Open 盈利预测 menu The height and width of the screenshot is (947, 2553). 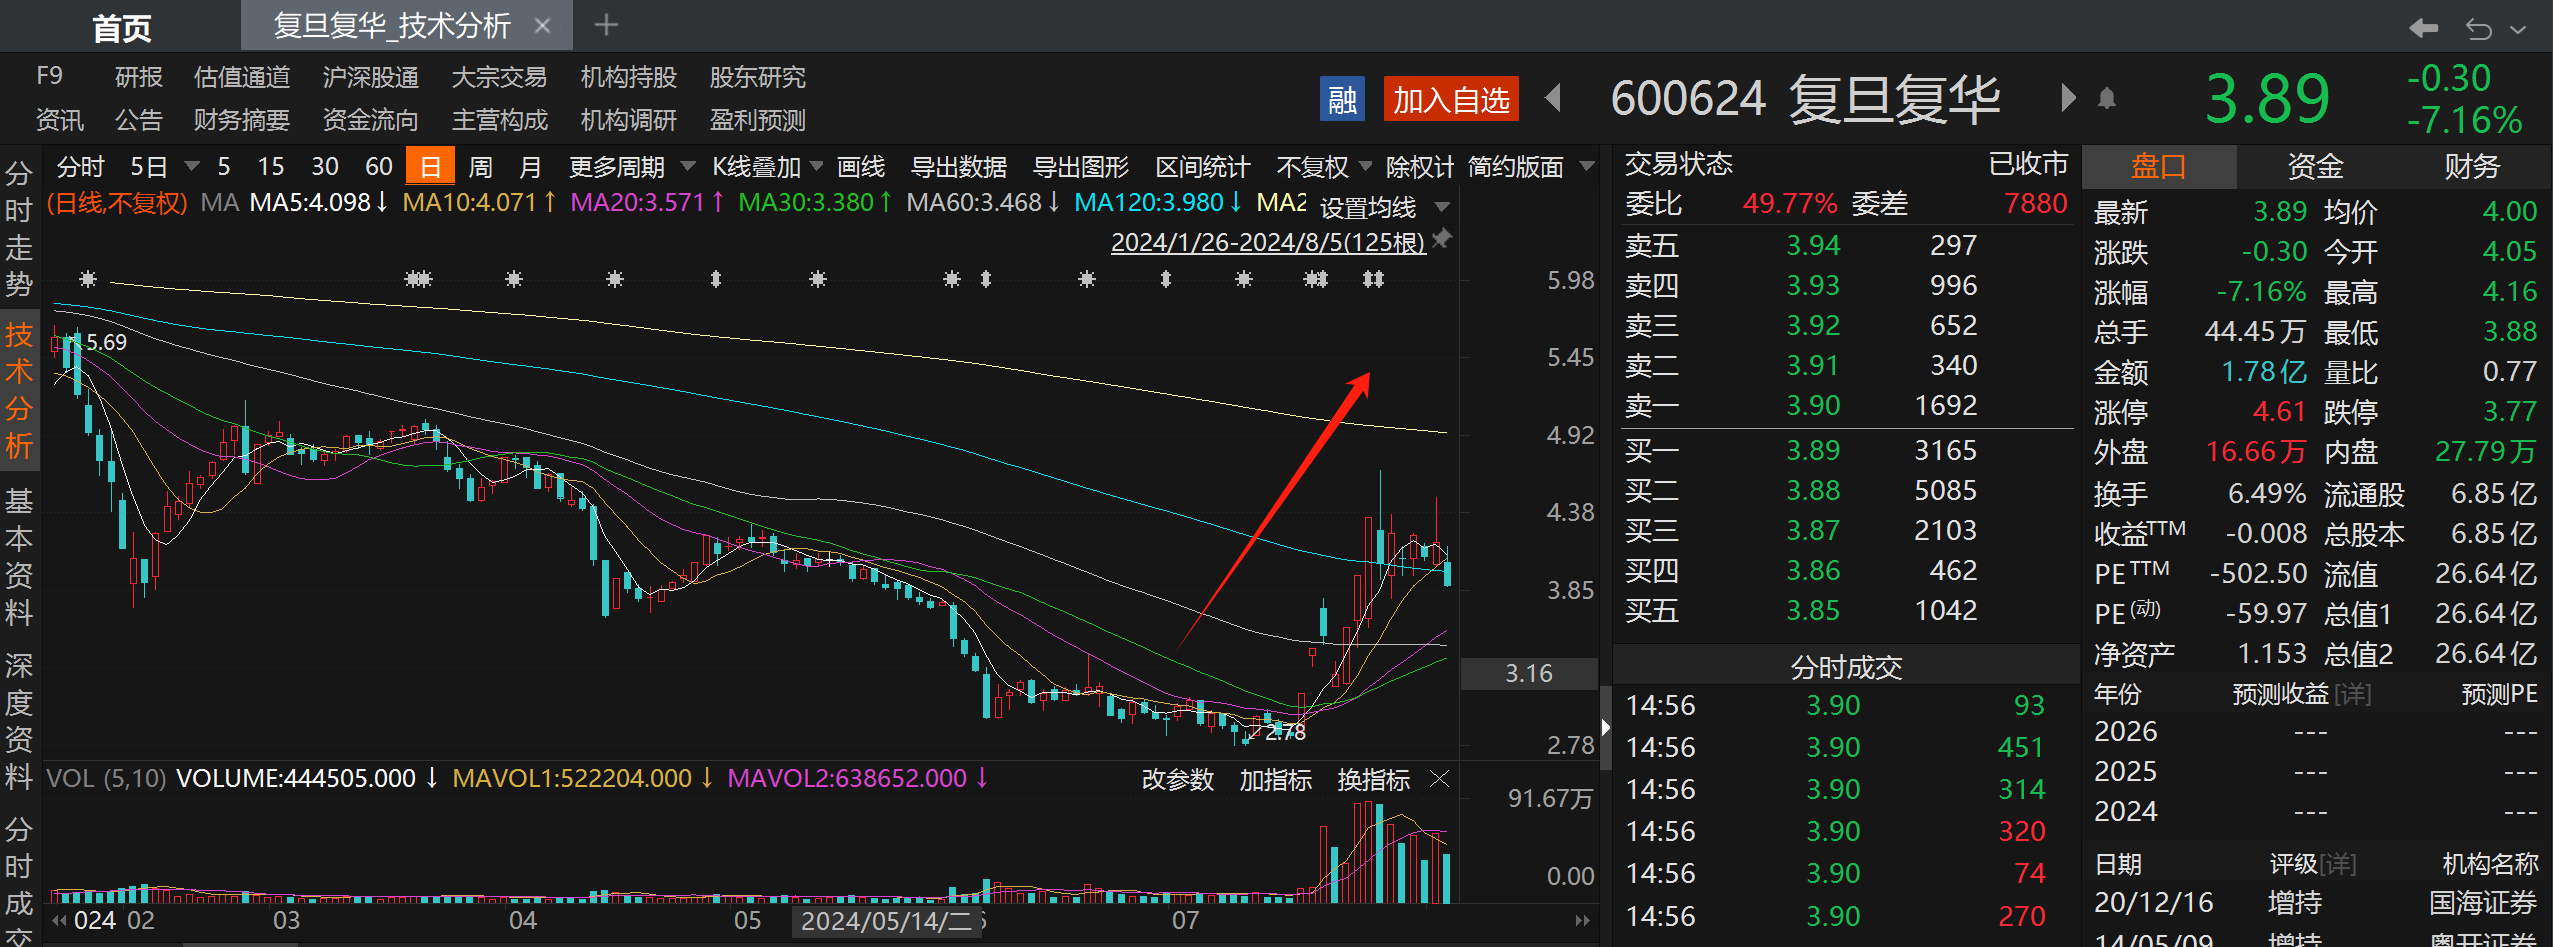[x=758, y=120]
